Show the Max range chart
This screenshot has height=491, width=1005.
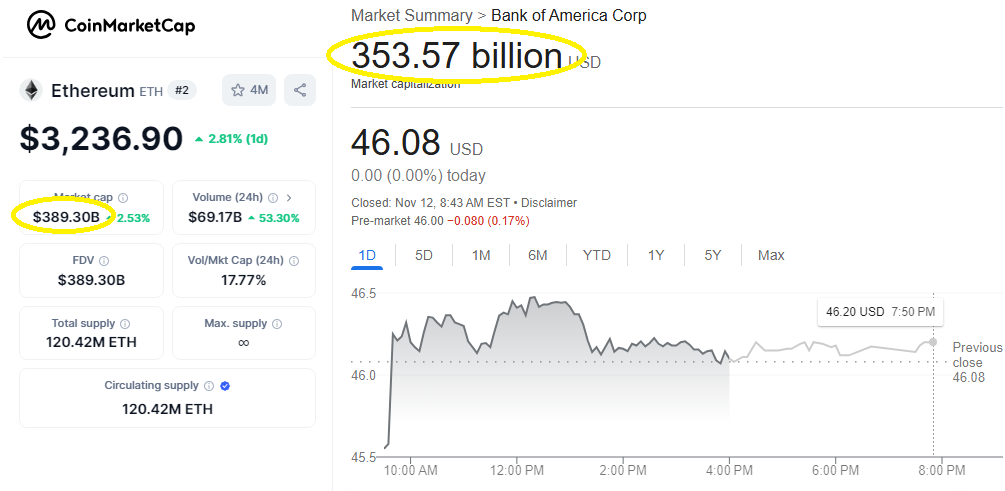771,256
